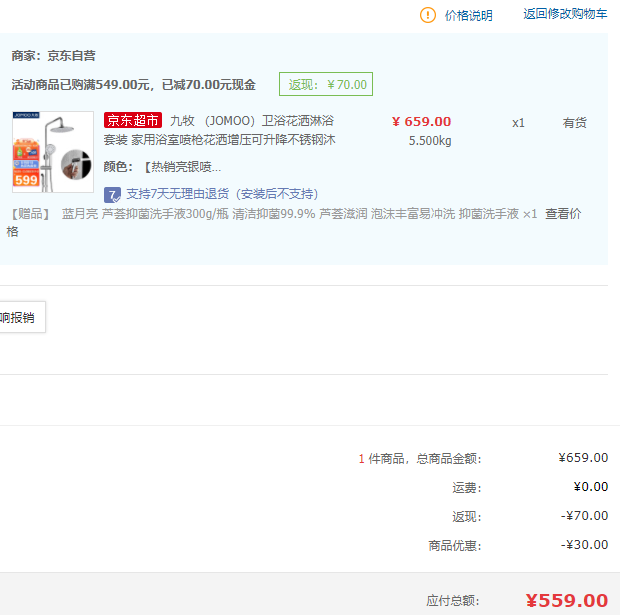Click the 返现 -¥70.00 summary value

pos(584,515)
